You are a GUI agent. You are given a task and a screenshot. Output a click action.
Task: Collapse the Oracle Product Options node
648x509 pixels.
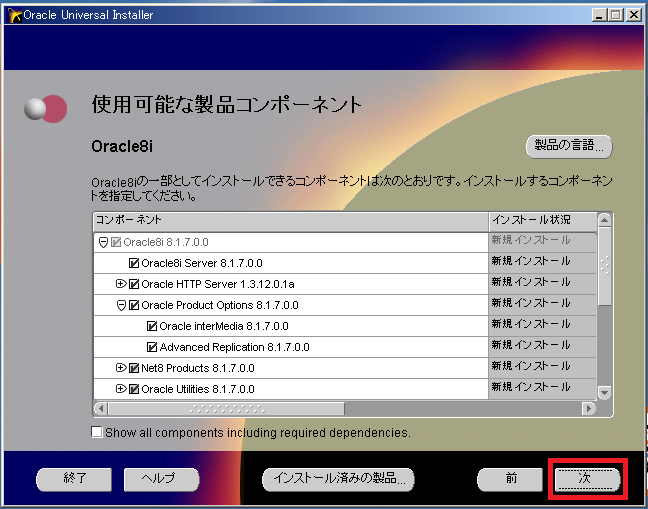point(121,305)
